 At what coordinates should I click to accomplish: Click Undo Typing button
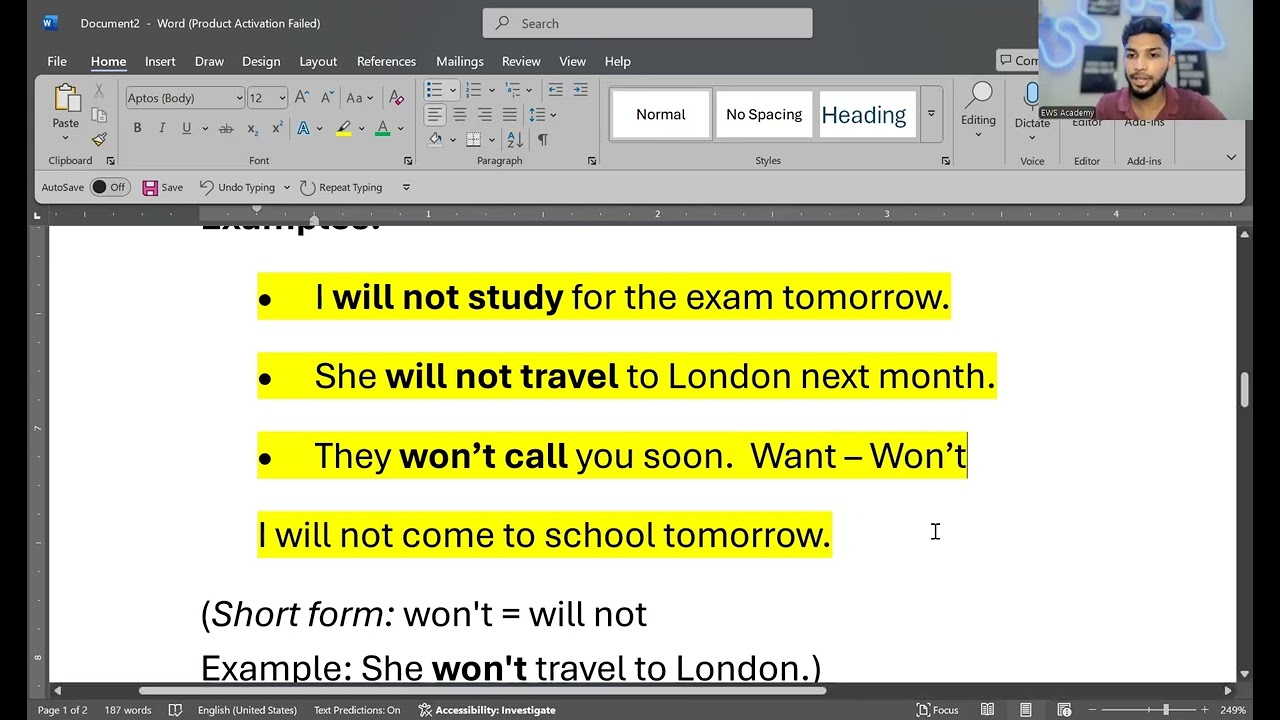tap(237, 187)
